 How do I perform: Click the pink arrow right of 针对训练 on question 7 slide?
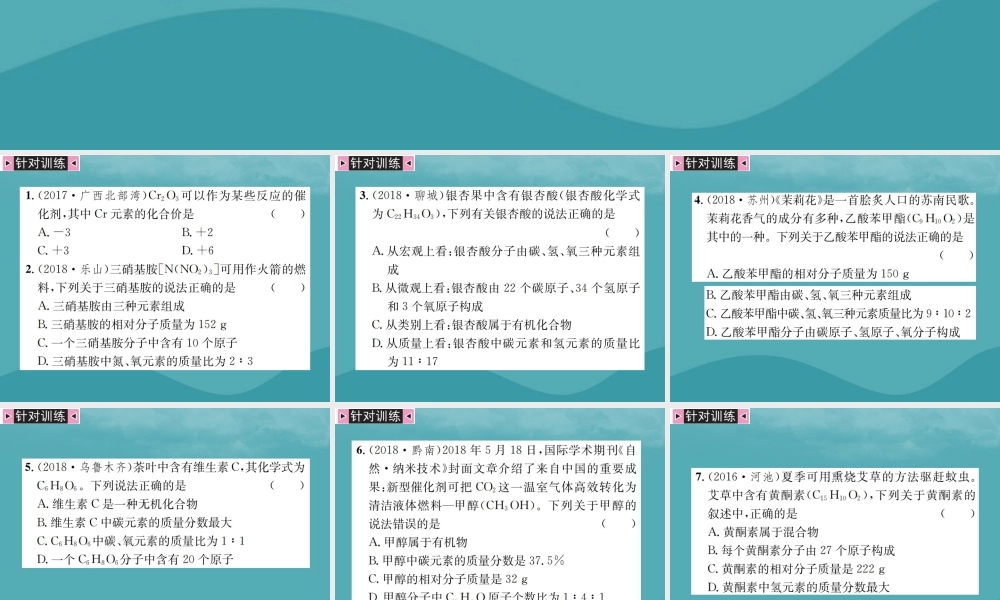tap(744, 416)
